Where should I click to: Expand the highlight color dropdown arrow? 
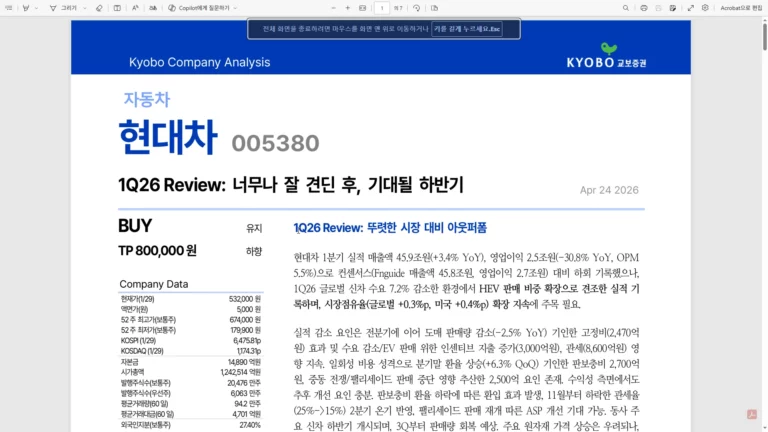pyautogui.click(x=36, y=8)
